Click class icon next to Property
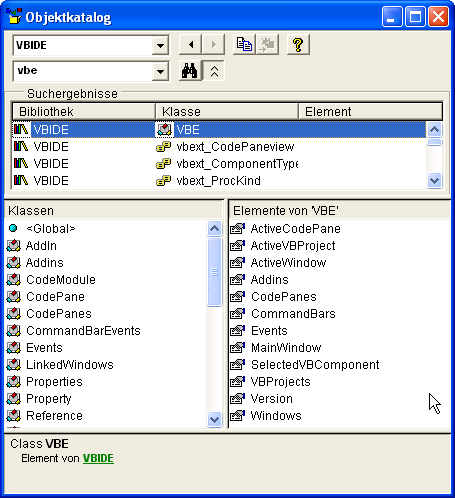The image size is (455, 498). coord(13,399)
